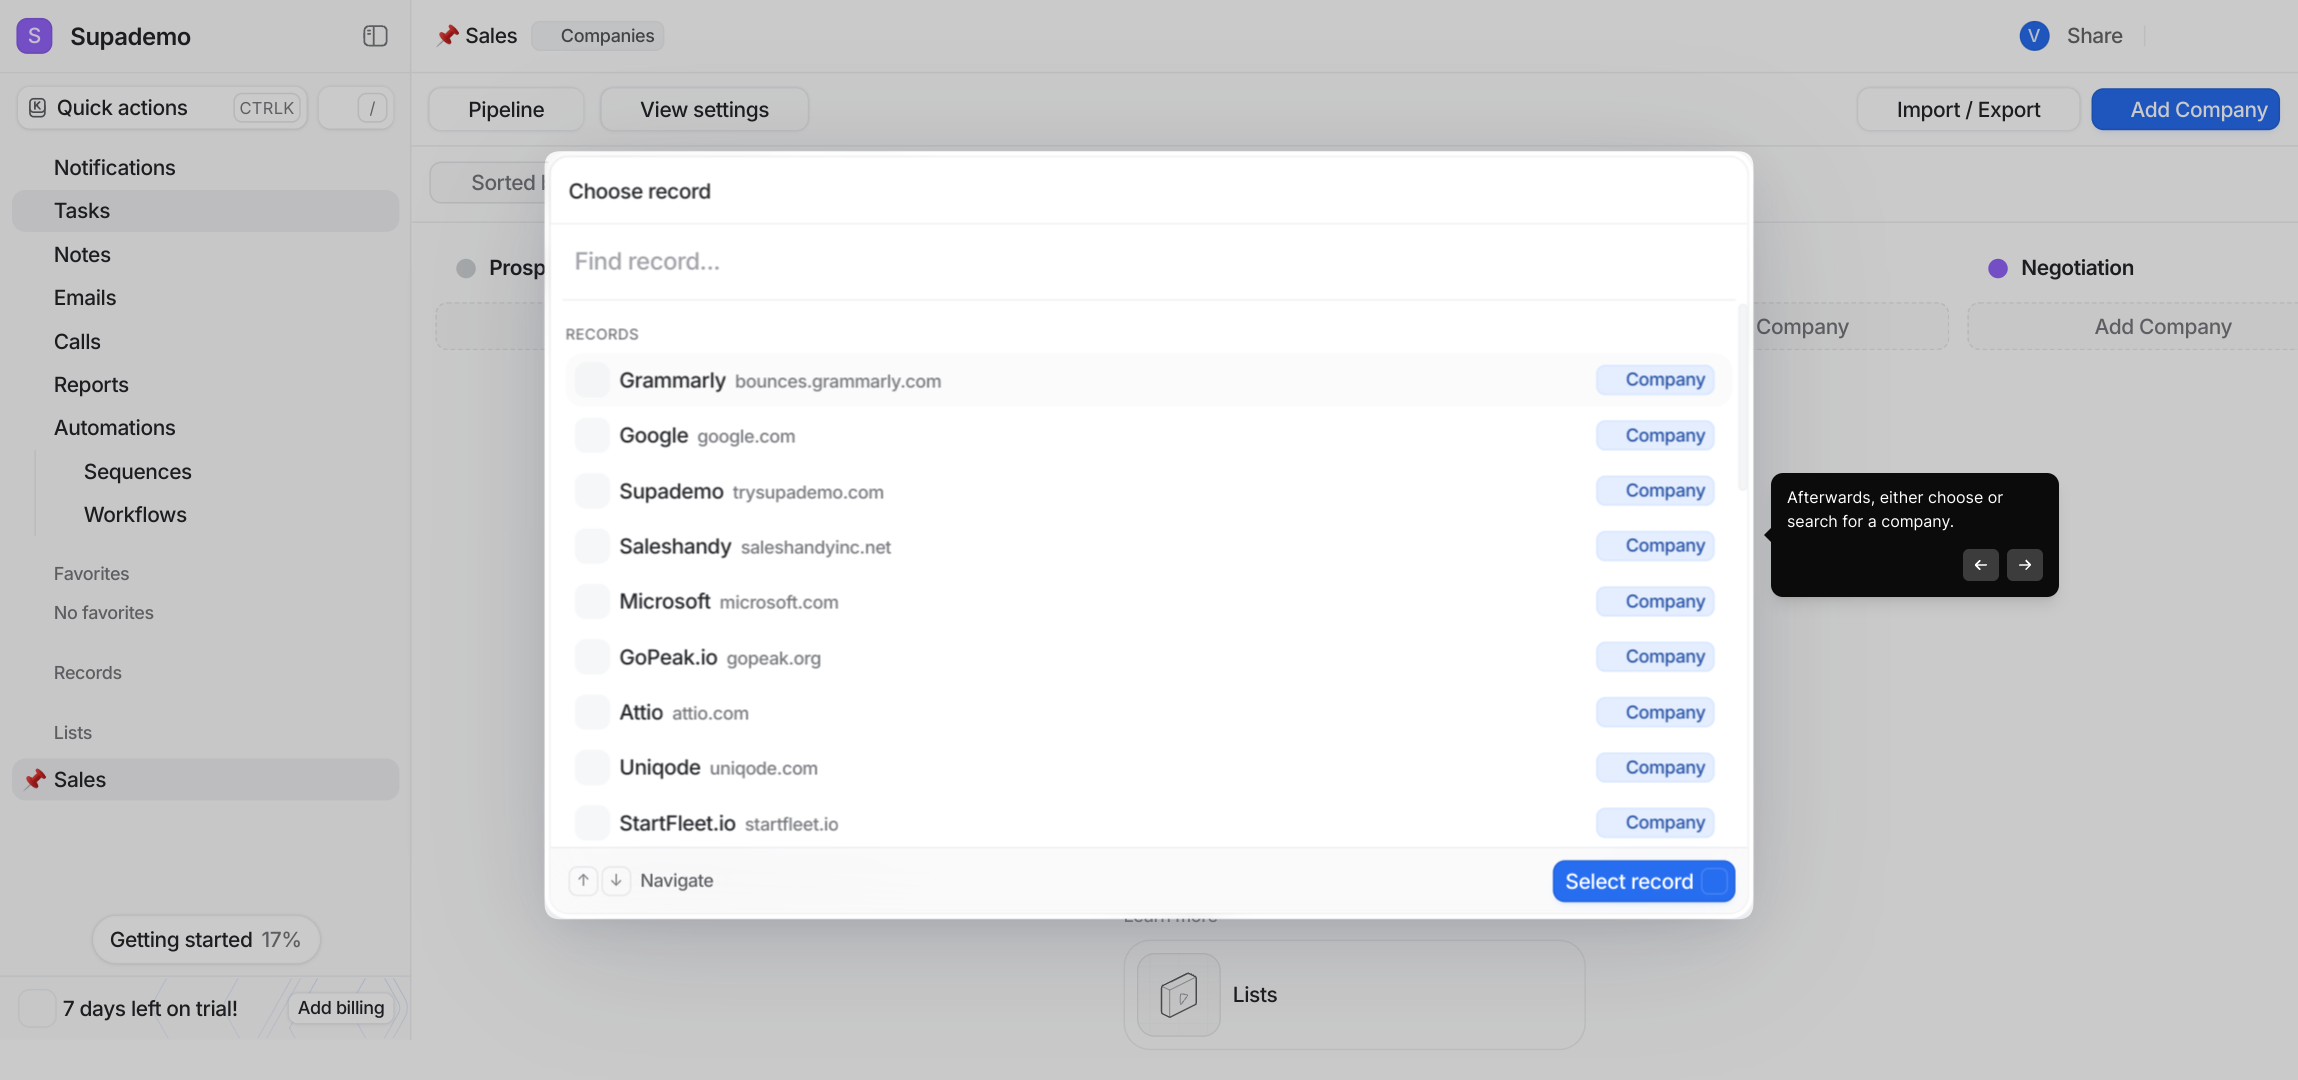Viewport: 2298px width, 1080px height.
Task: Click navigate up arrow key icon
Action: 583,880
